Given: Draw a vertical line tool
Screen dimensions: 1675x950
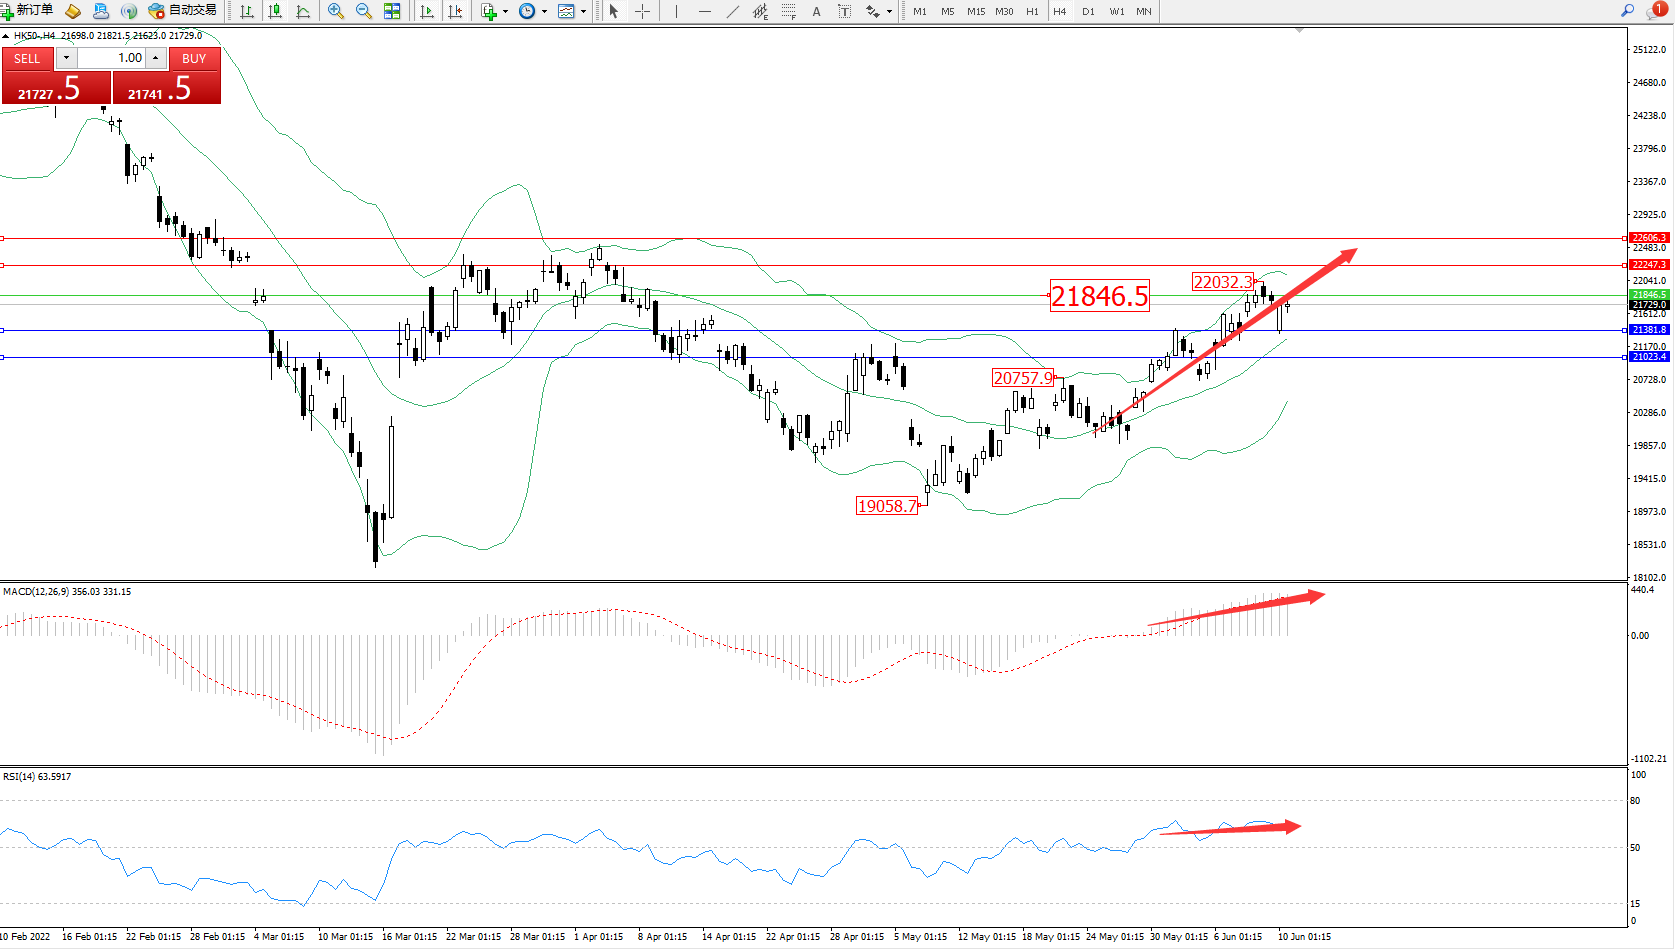Looking at the screenshot, I should coord(676,11).
